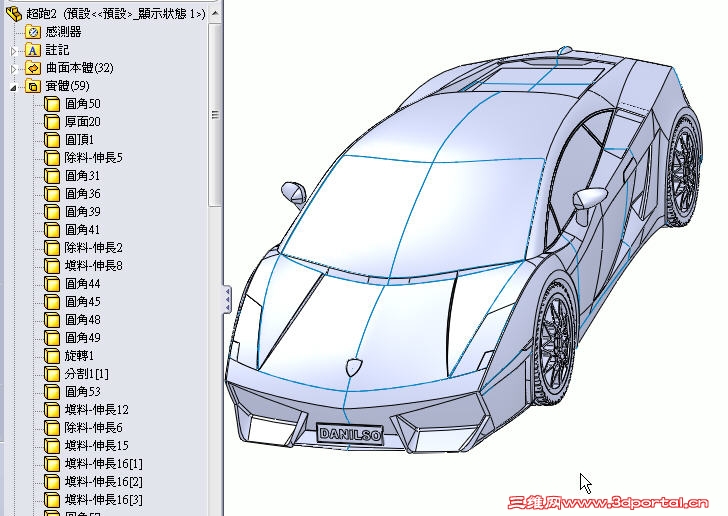Select body icon for 圓角44
This screenshot has width=728, height=516.
(52, 284)
